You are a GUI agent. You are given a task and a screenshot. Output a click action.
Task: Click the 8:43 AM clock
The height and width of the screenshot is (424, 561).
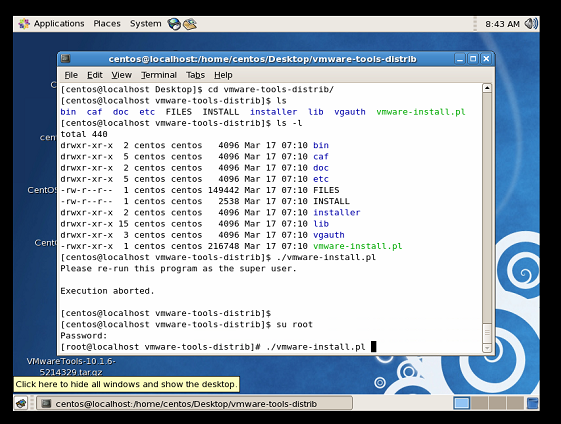coord(502,24)
